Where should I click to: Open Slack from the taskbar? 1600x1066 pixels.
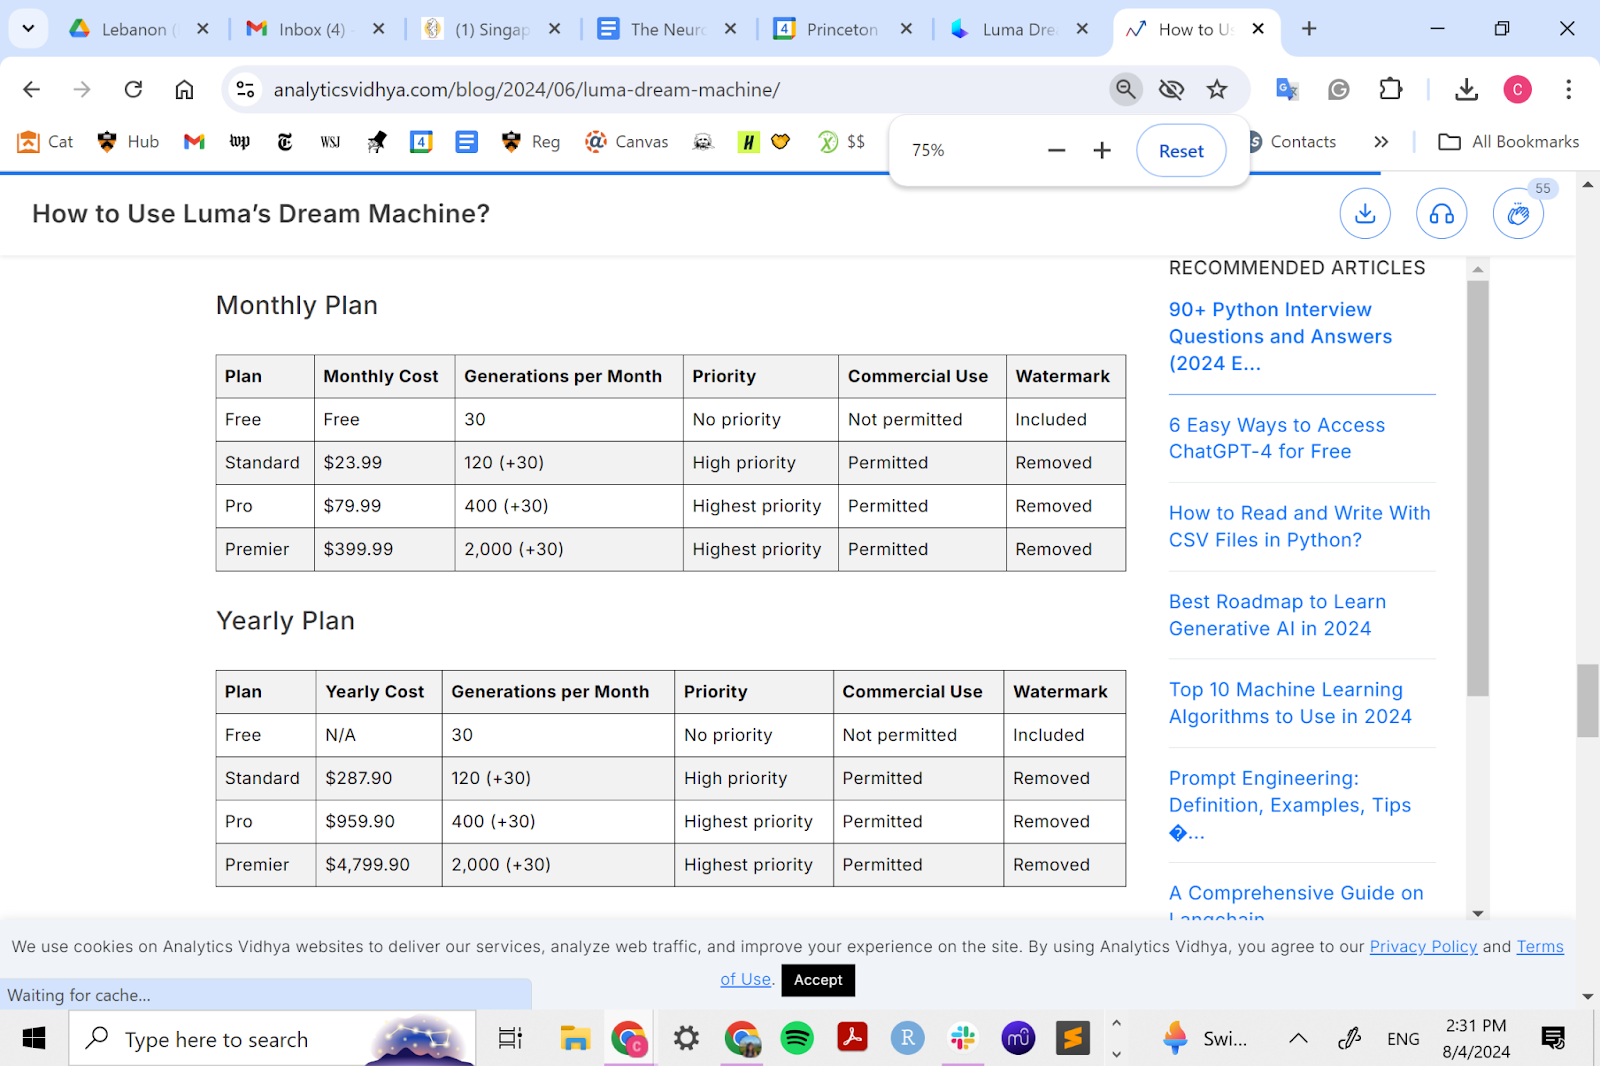pyautogui.click(x=963, y=1039)
